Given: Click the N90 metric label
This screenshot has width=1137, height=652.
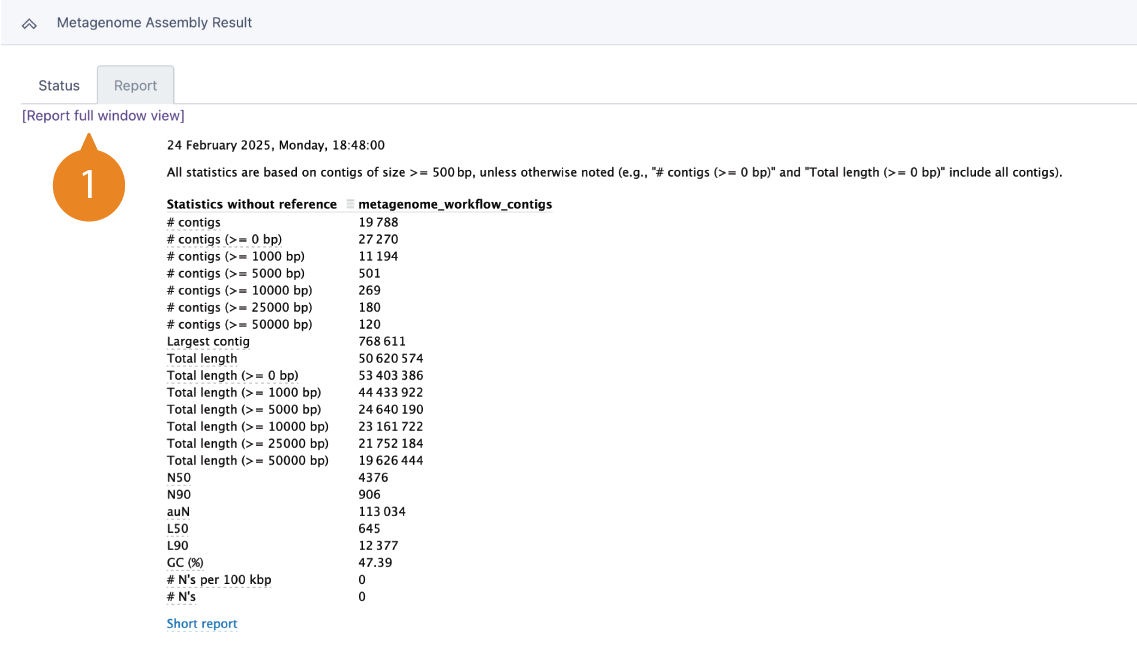Looking at the screenshot, I should (x=178, y=495).
